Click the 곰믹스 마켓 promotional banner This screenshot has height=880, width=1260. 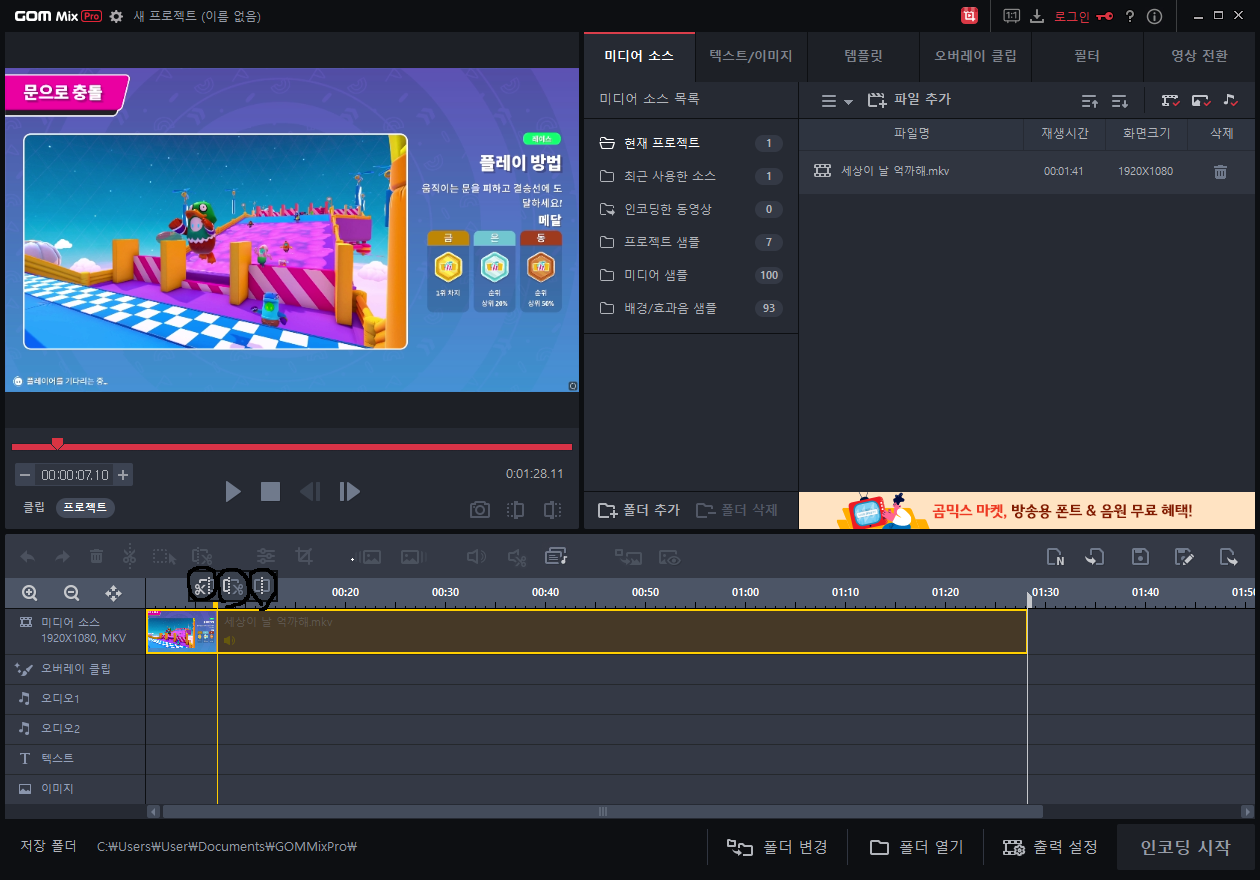coord(1027,510)
